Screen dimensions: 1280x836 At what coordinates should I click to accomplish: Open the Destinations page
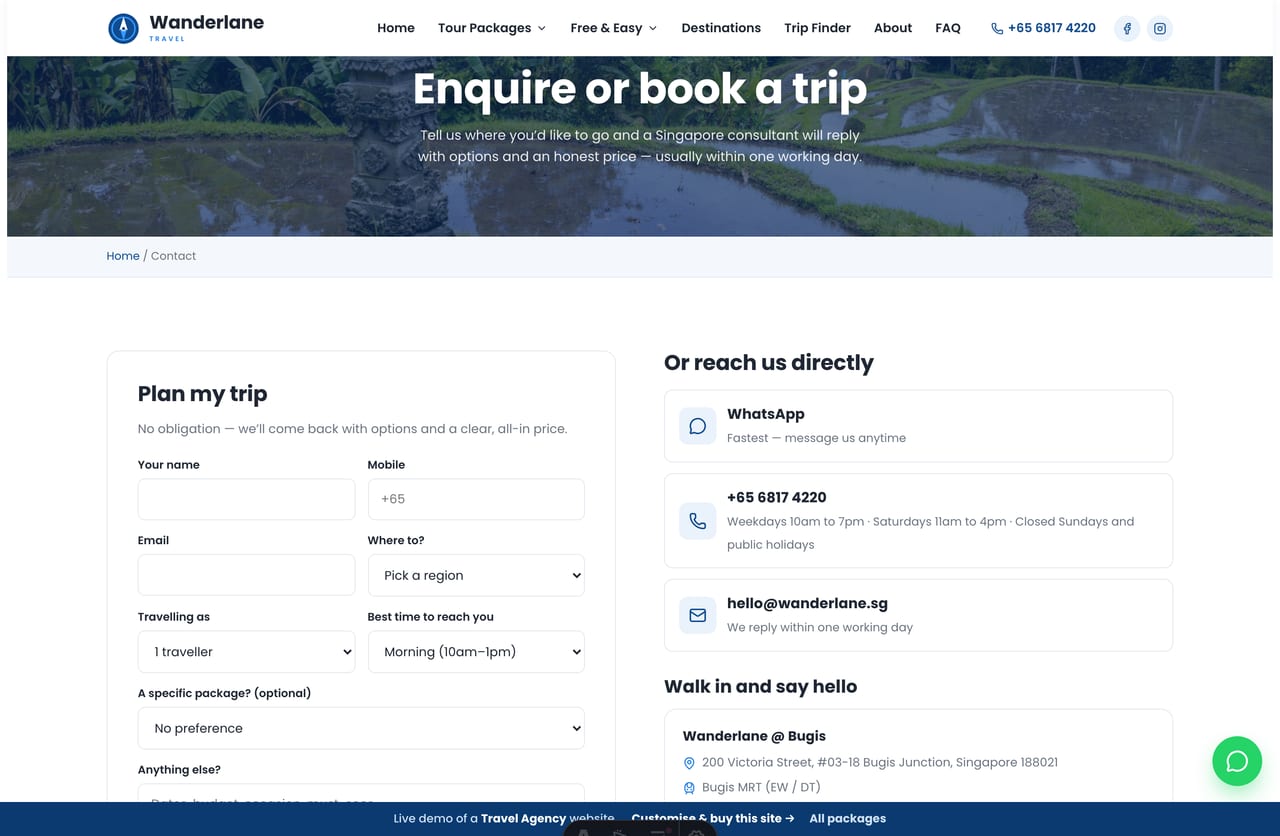point(721,28)
